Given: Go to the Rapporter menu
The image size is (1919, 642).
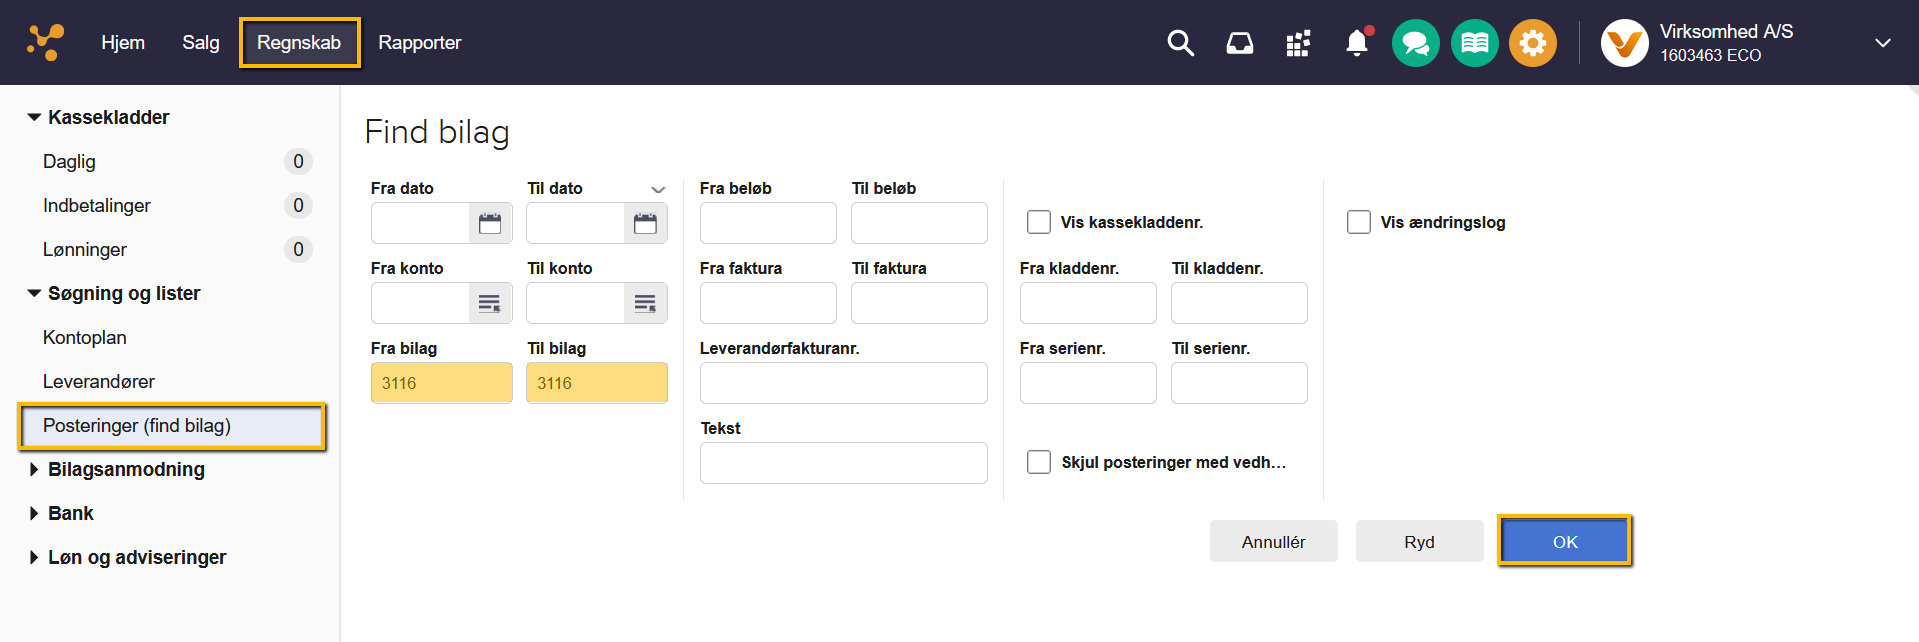Looking at the screenshot, I should (x=419, y=43).
